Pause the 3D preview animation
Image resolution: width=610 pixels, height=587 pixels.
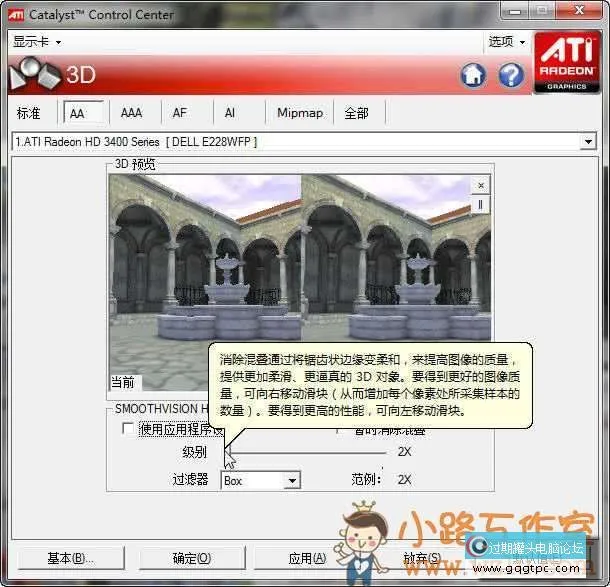(481, 203)
